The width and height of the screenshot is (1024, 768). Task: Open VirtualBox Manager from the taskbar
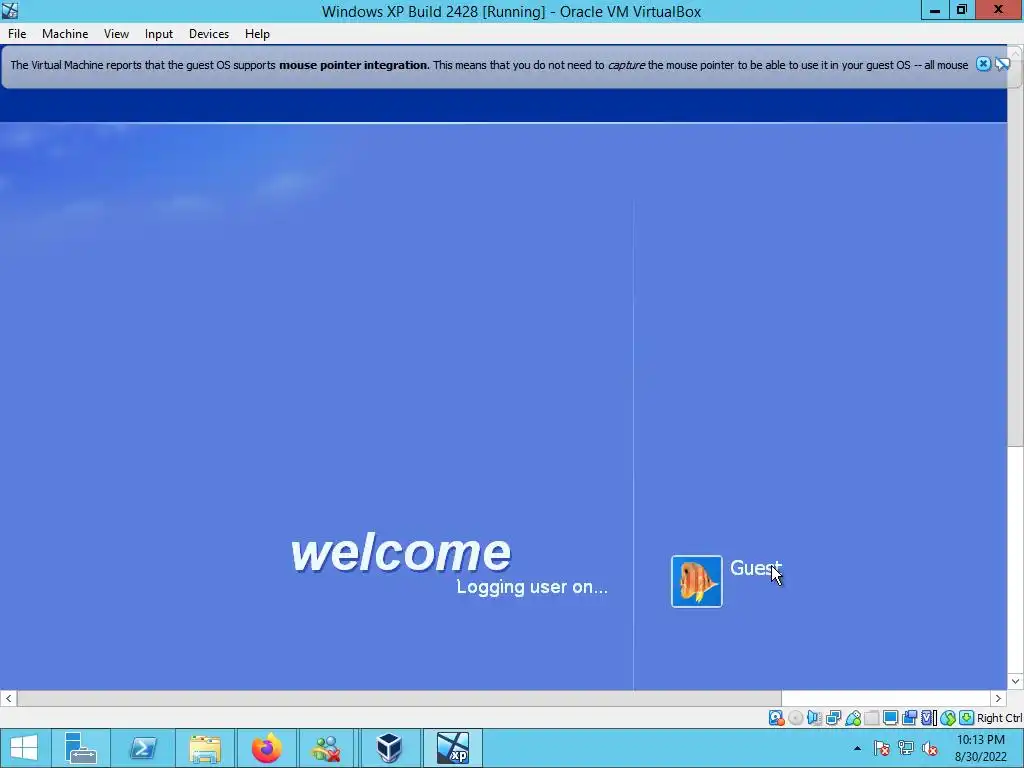[x=390, y=748]
